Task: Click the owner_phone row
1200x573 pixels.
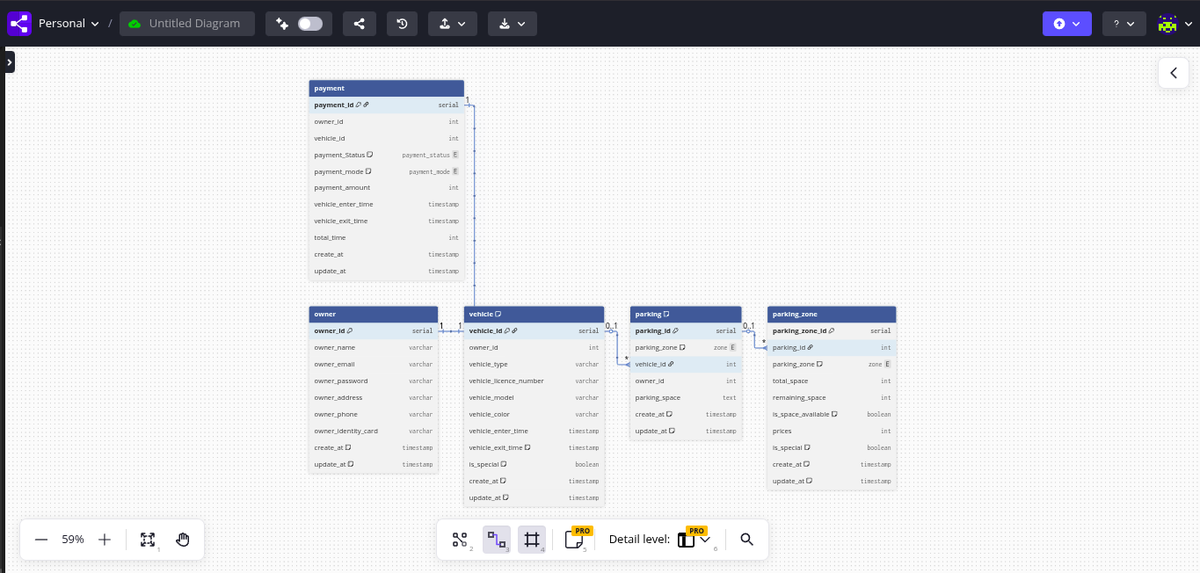Action: pos(373,414)
